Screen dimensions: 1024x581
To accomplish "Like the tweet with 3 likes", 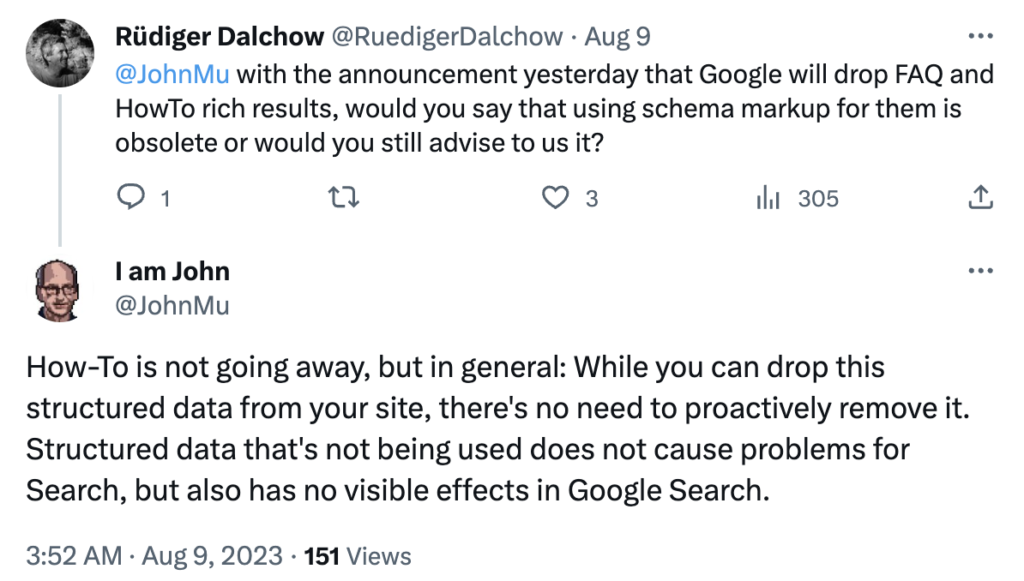I will [x=555, y=197].
